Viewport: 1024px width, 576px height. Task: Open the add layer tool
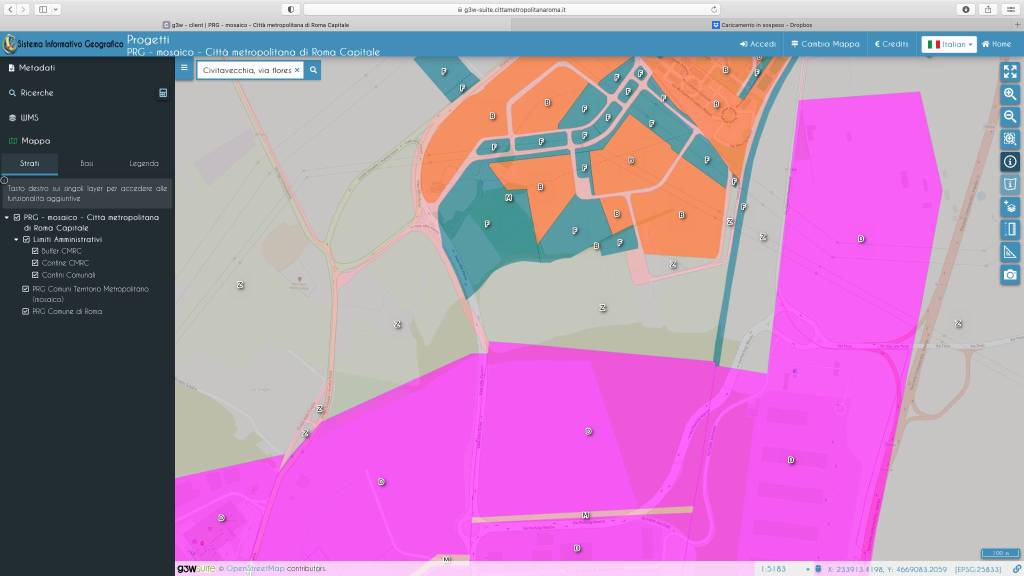coord(1010,207)
